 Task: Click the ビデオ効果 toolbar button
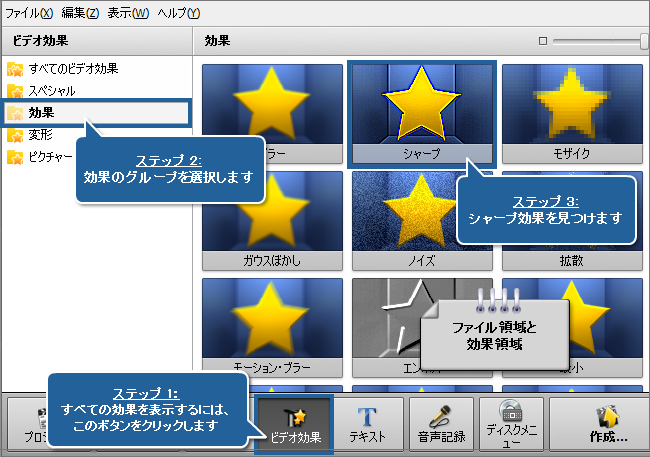click(x=294, y=425)
